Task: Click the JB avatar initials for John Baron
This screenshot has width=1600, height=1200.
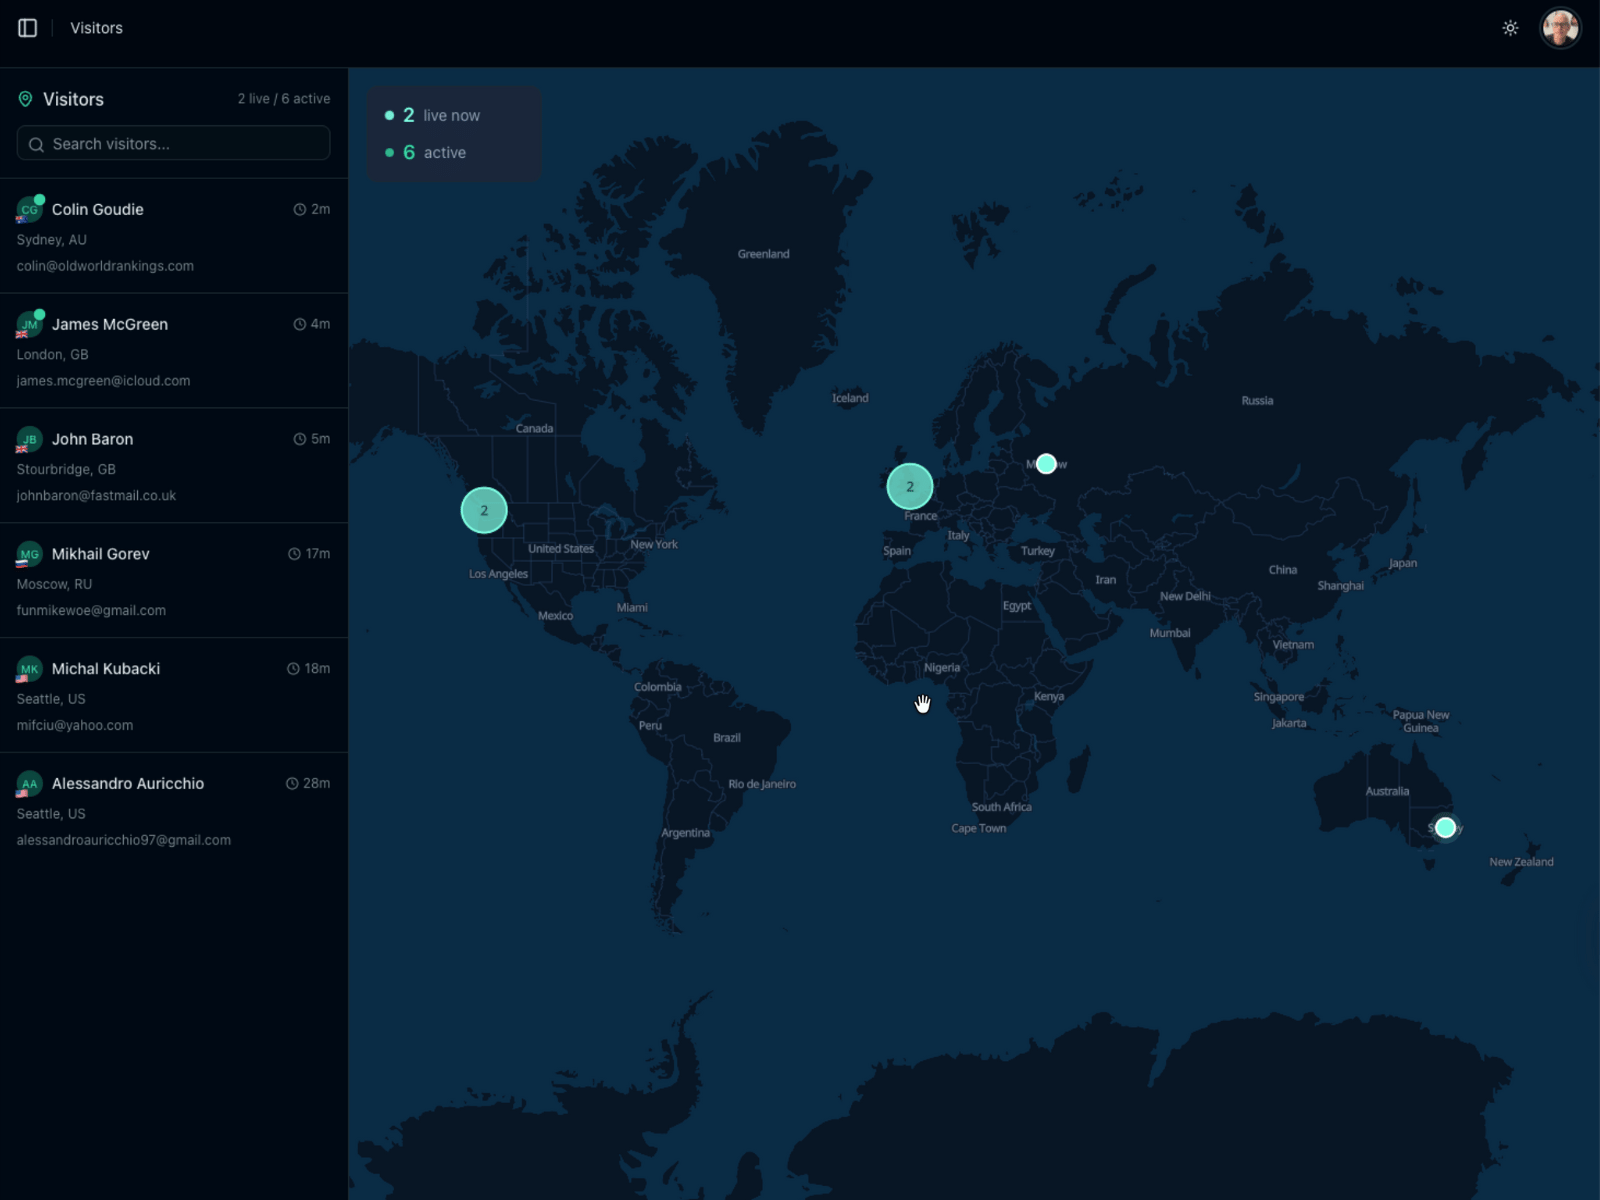Action: pyautogui.click(x=28, y=439)
